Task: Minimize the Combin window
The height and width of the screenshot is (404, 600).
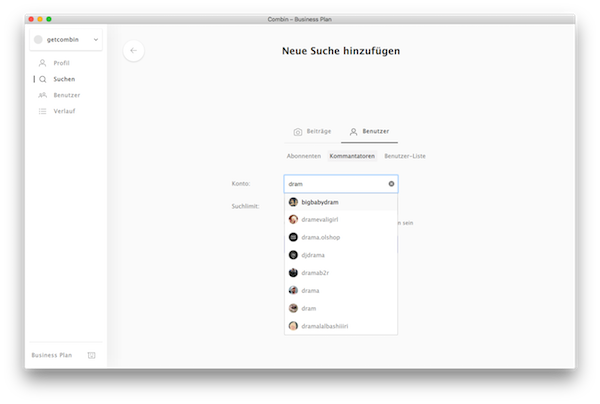Action: pos(40,19)
